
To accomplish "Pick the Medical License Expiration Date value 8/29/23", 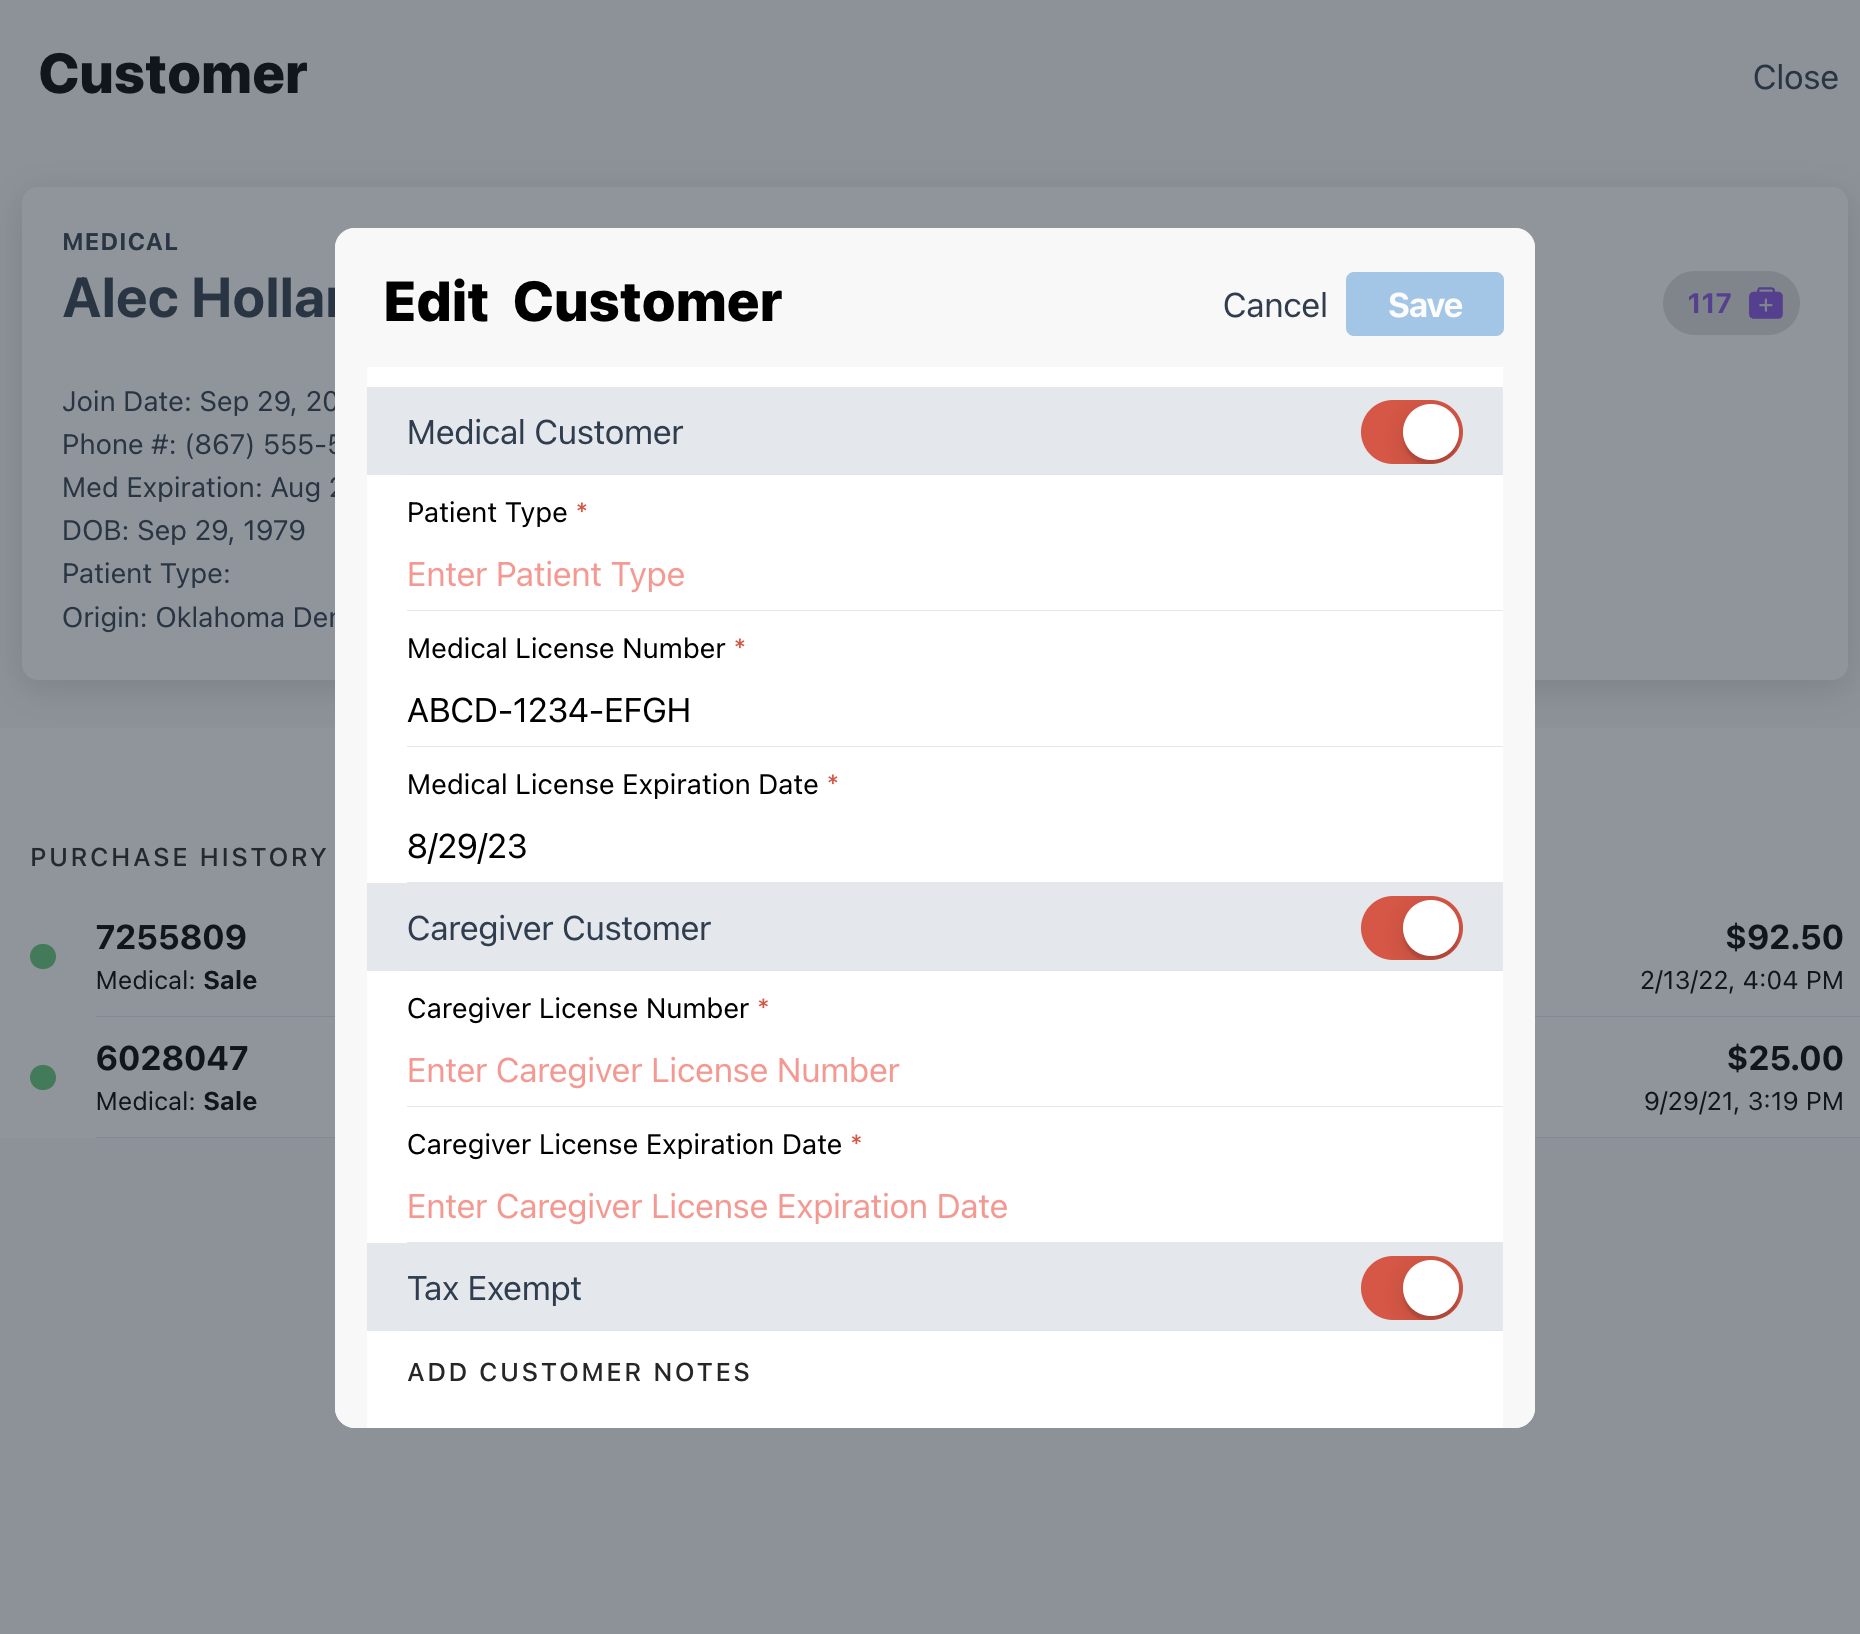I will tap(467, 847).
